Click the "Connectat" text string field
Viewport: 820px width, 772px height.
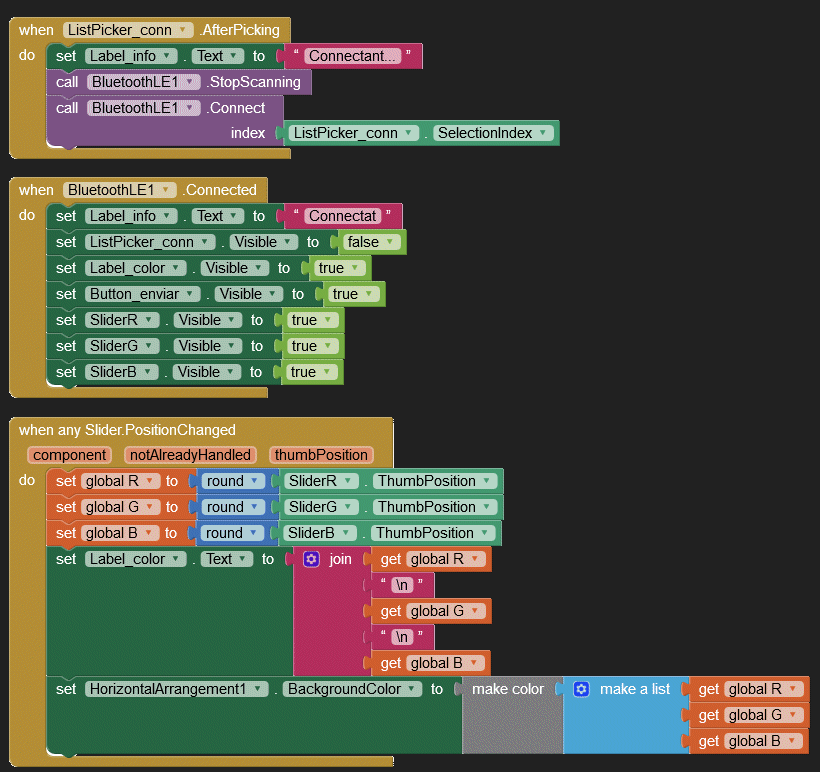pos(343,216)
